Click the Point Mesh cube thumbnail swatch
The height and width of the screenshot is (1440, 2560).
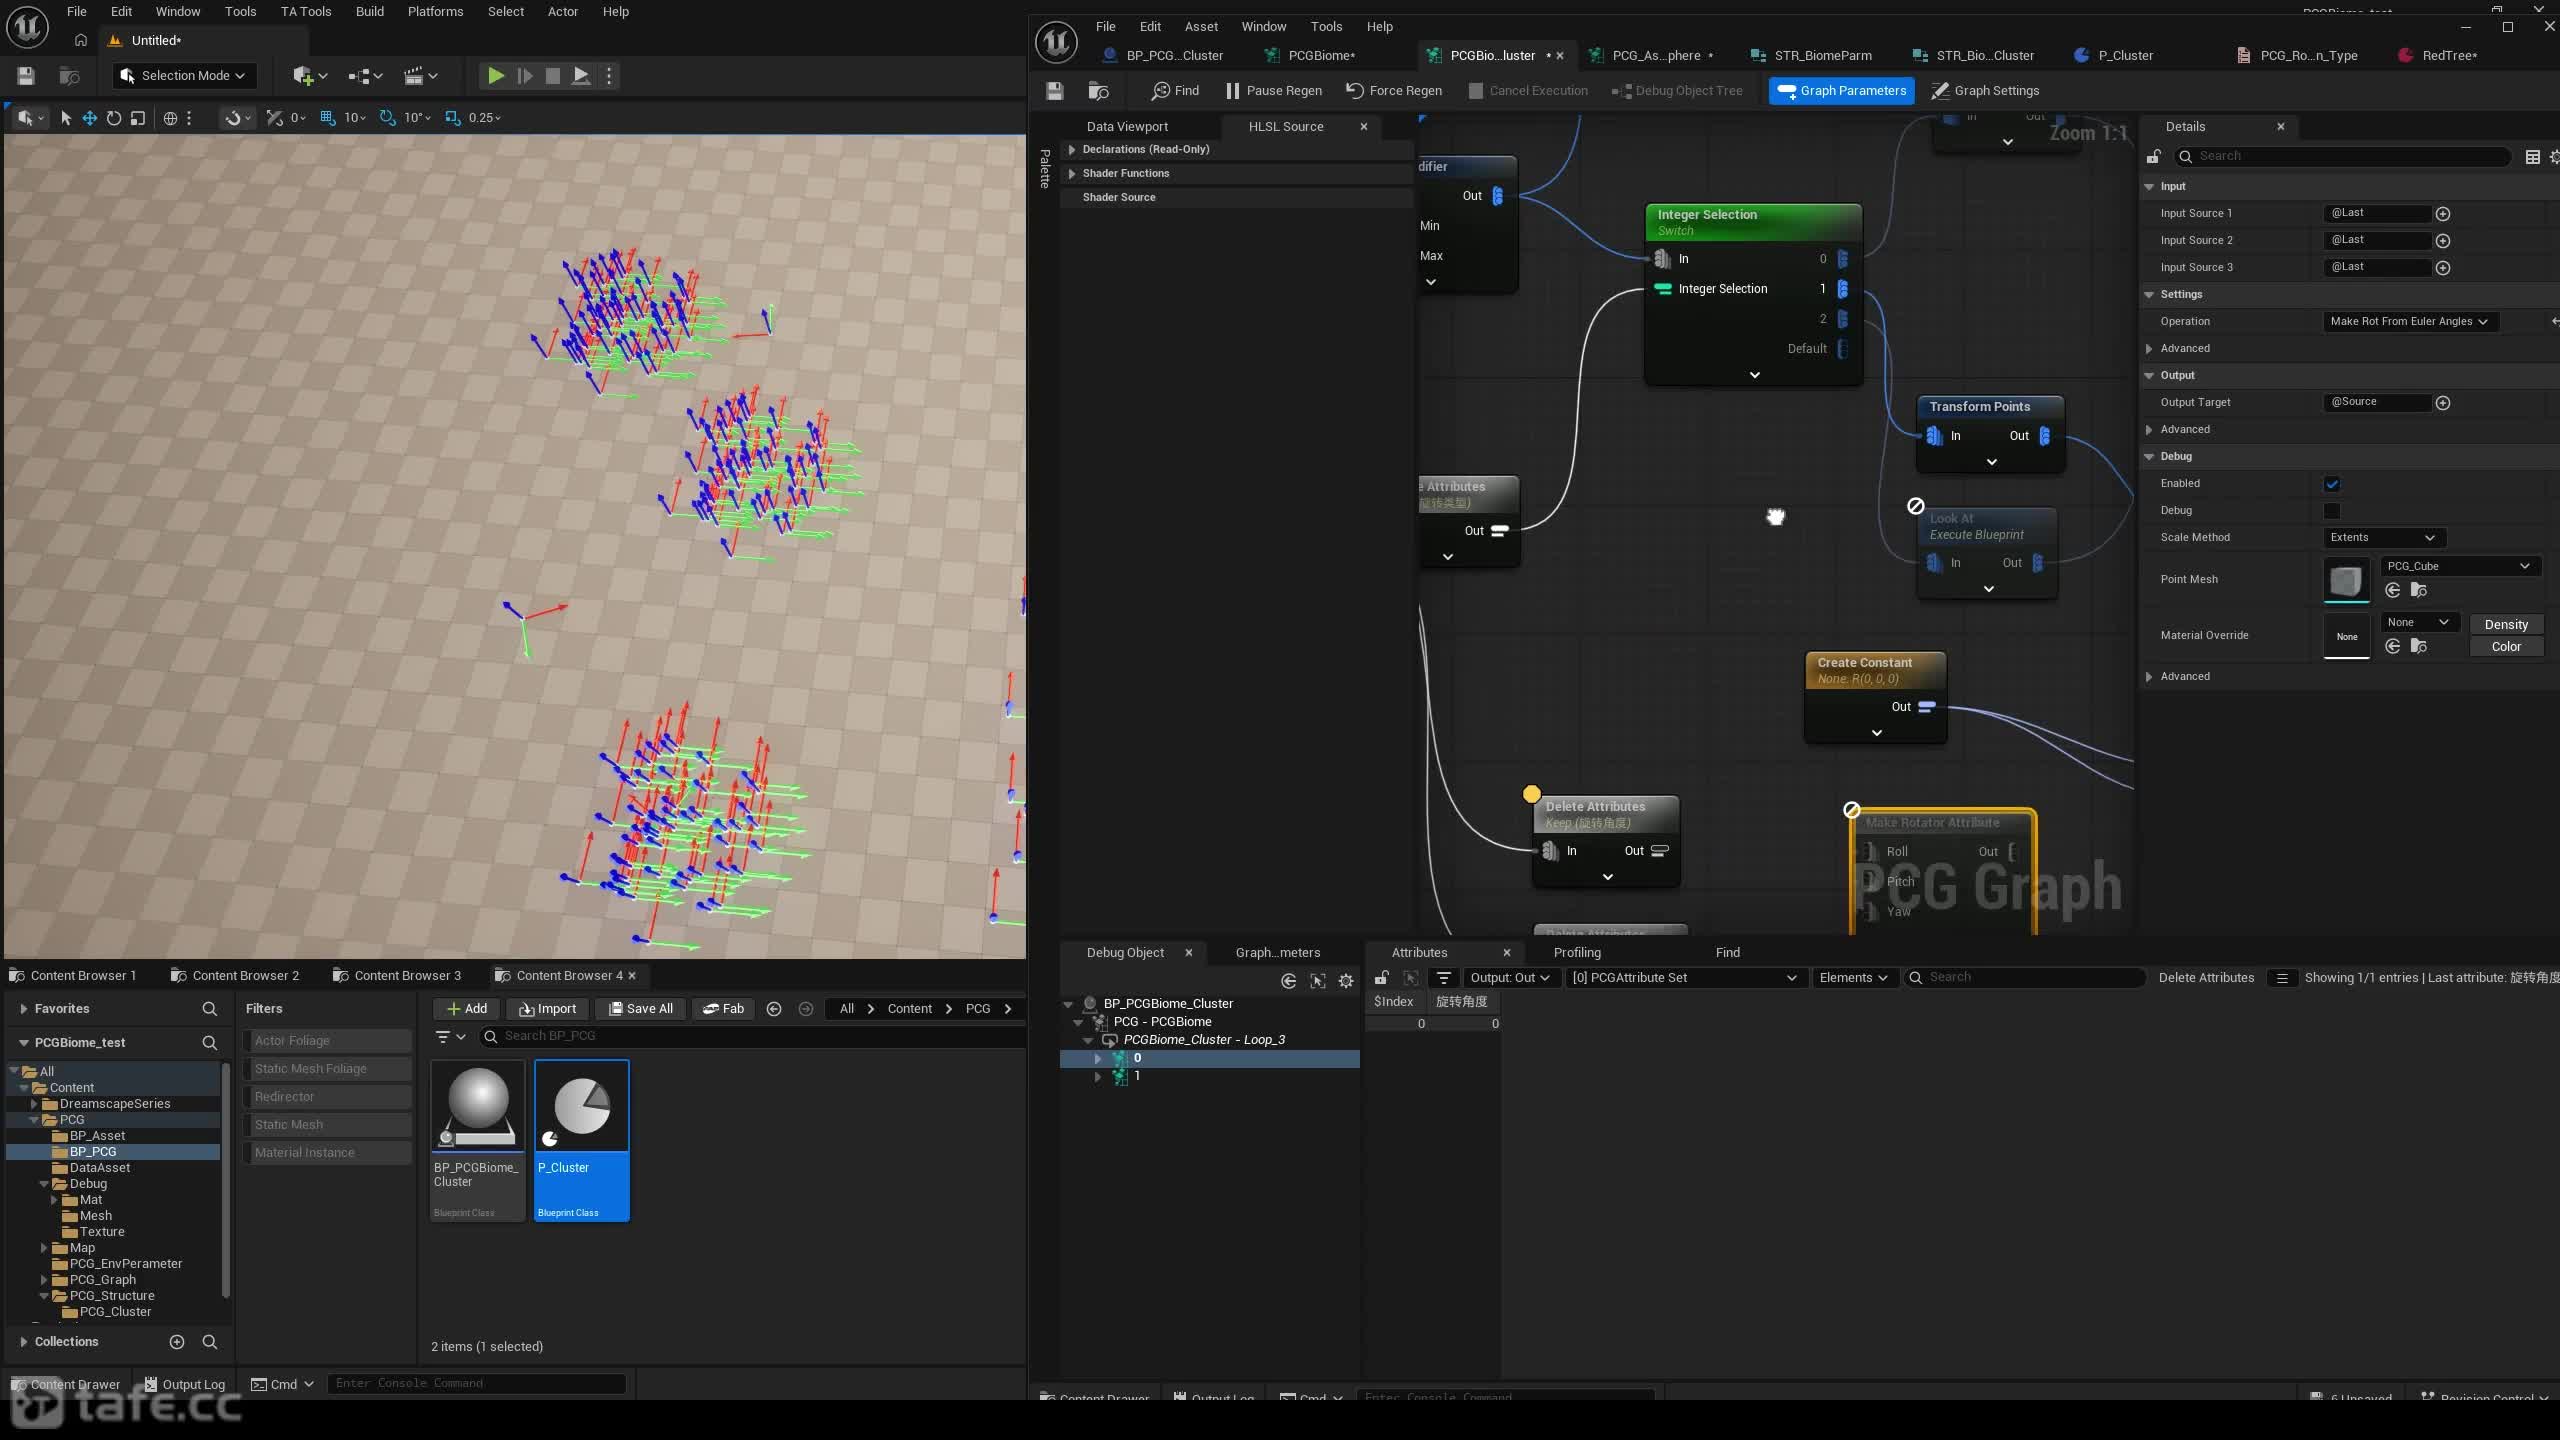coord(2345,580)
